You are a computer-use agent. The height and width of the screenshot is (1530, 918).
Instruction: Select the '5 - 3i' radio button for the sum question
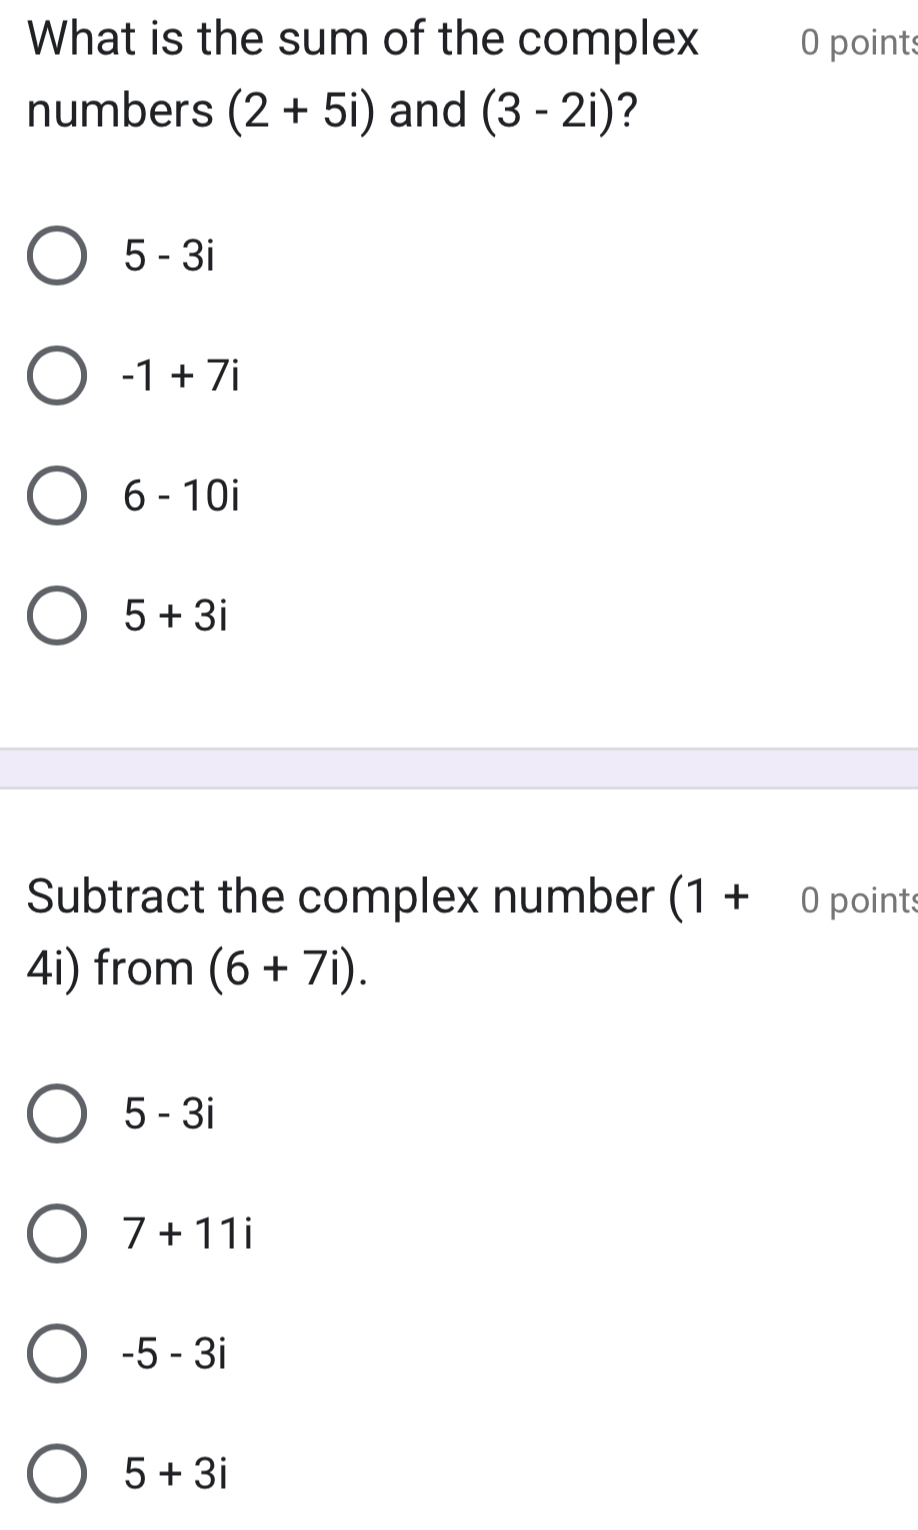(x=56, y=257)
